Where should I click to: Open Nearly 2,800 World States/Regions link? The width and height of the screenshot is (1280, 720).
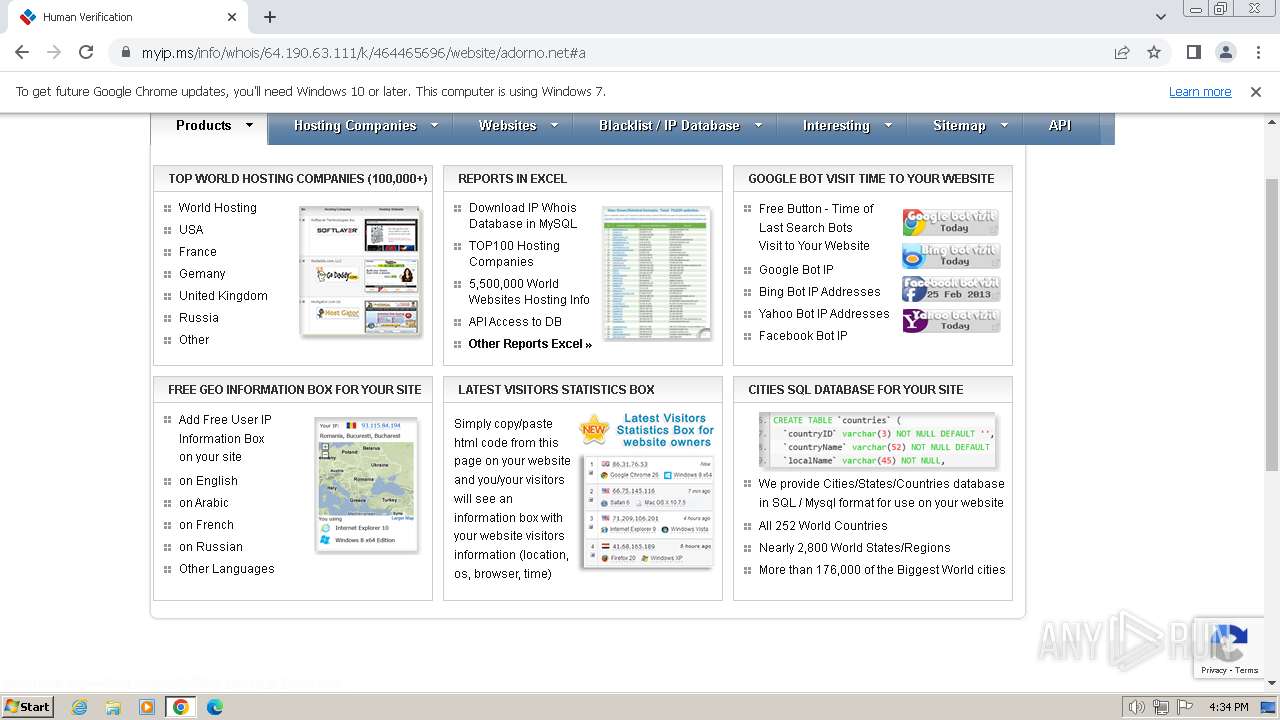[855, 548]
